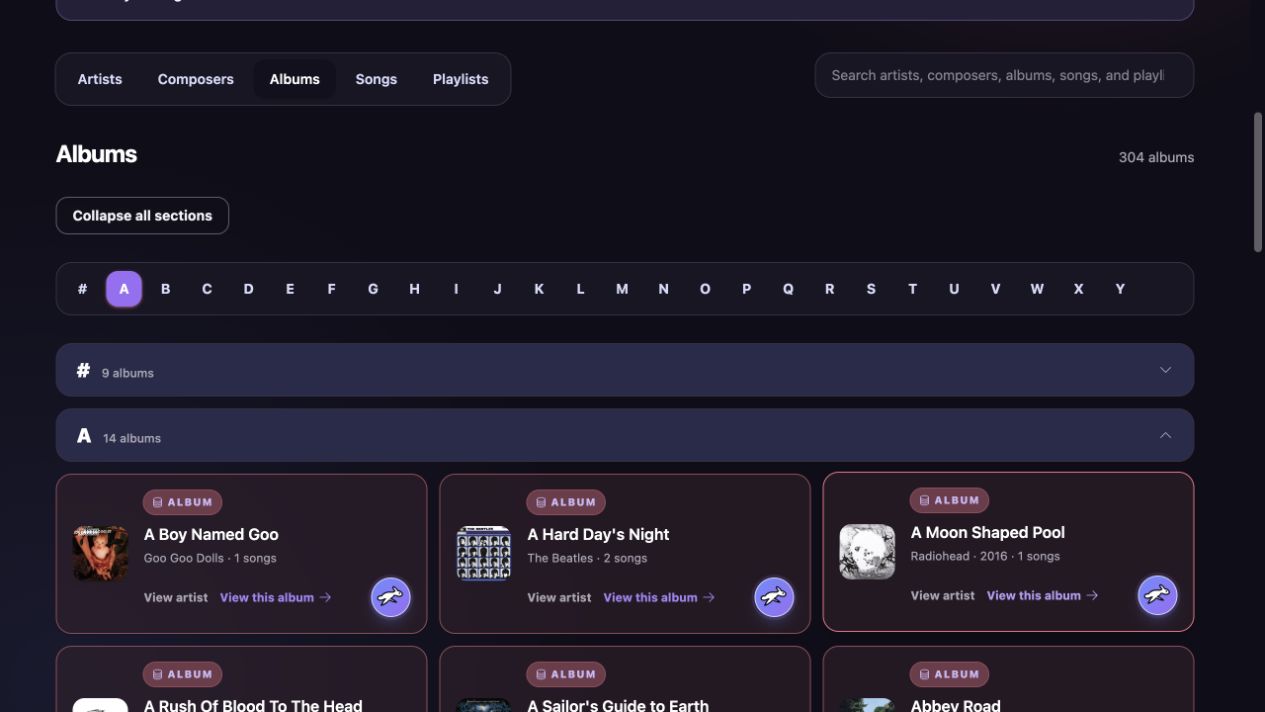Click ALBUM badge on A Moon Shaped Pool card

click(x=949, y=500)
